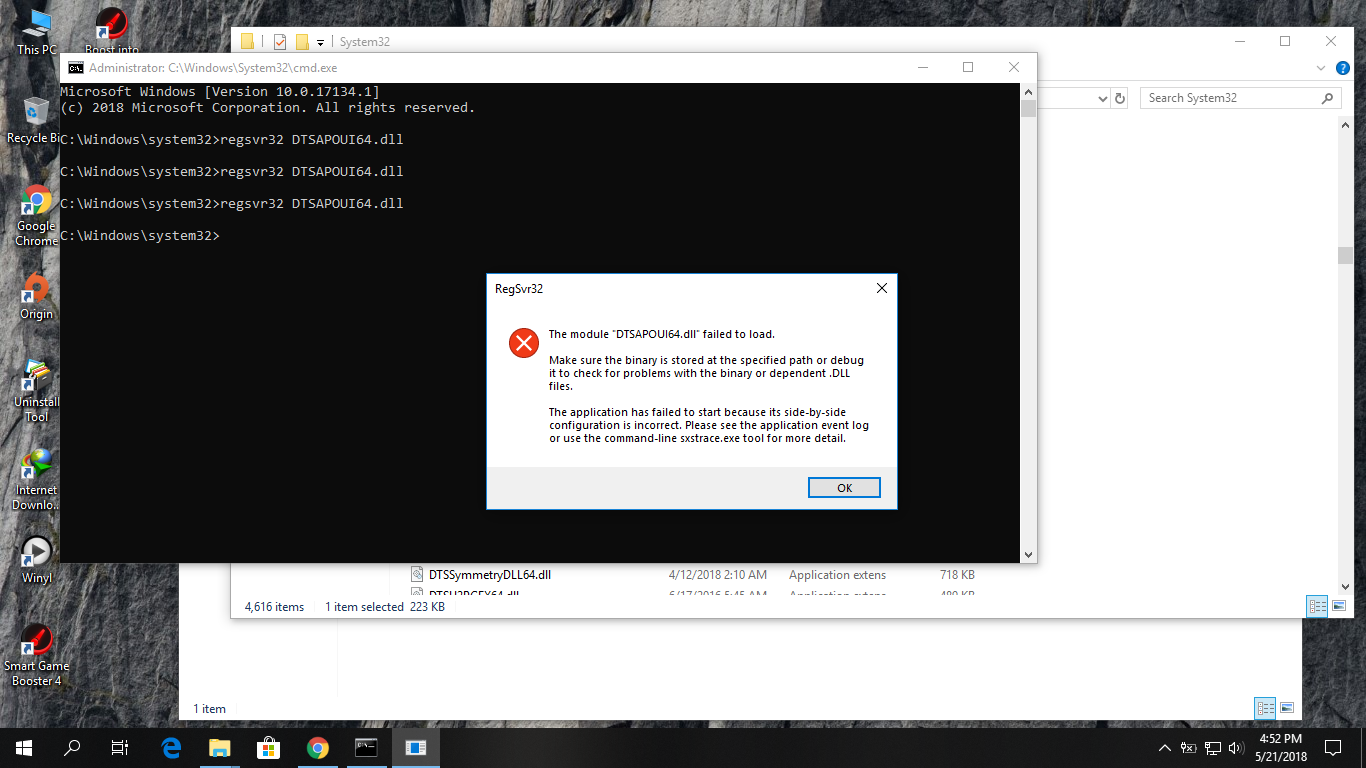
Task: Switch to Command Prompt on the taskbar
Action: coord(366,747)
